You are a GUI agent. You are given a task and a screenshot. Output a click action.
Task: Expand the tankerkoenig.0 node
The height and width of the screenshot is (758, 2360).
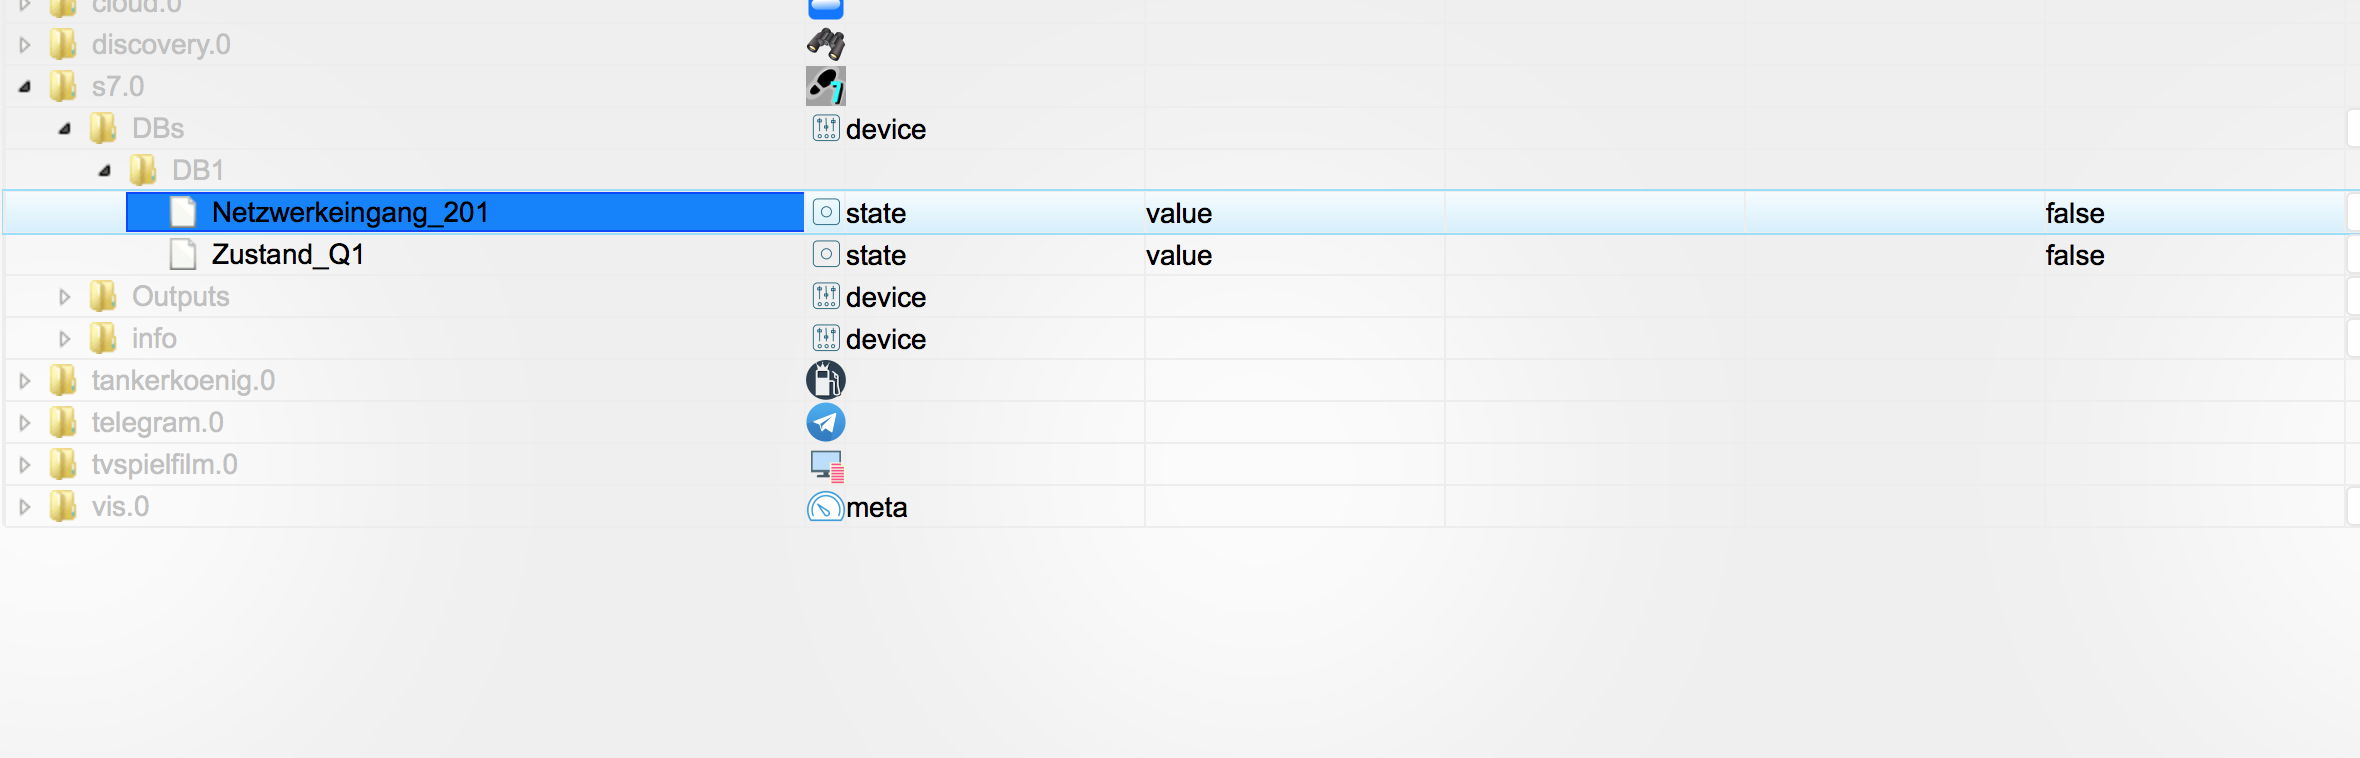click(25, 381)
